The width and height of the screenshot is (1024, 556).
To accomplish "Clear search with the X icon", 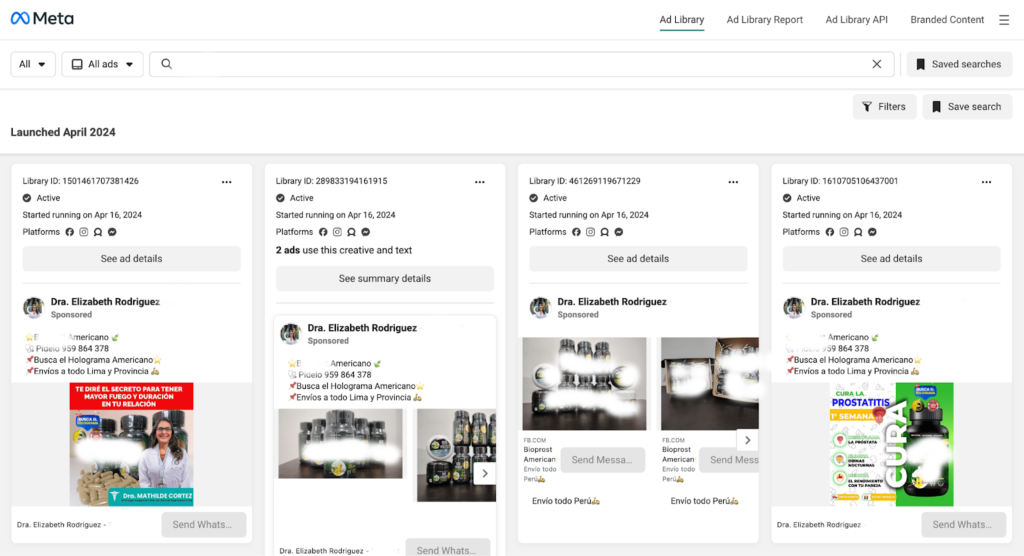I will click(x=877, y=64).
